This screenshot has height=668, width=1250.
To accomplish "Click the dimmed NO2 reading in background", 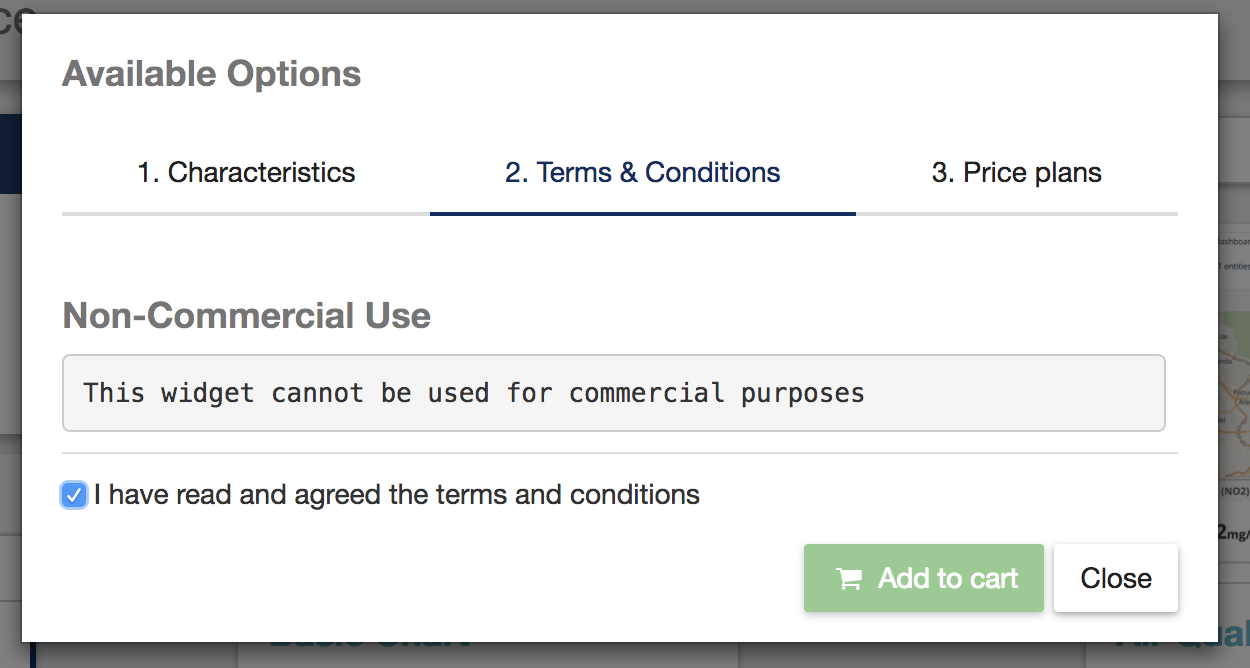I will tap(1234, 492).
